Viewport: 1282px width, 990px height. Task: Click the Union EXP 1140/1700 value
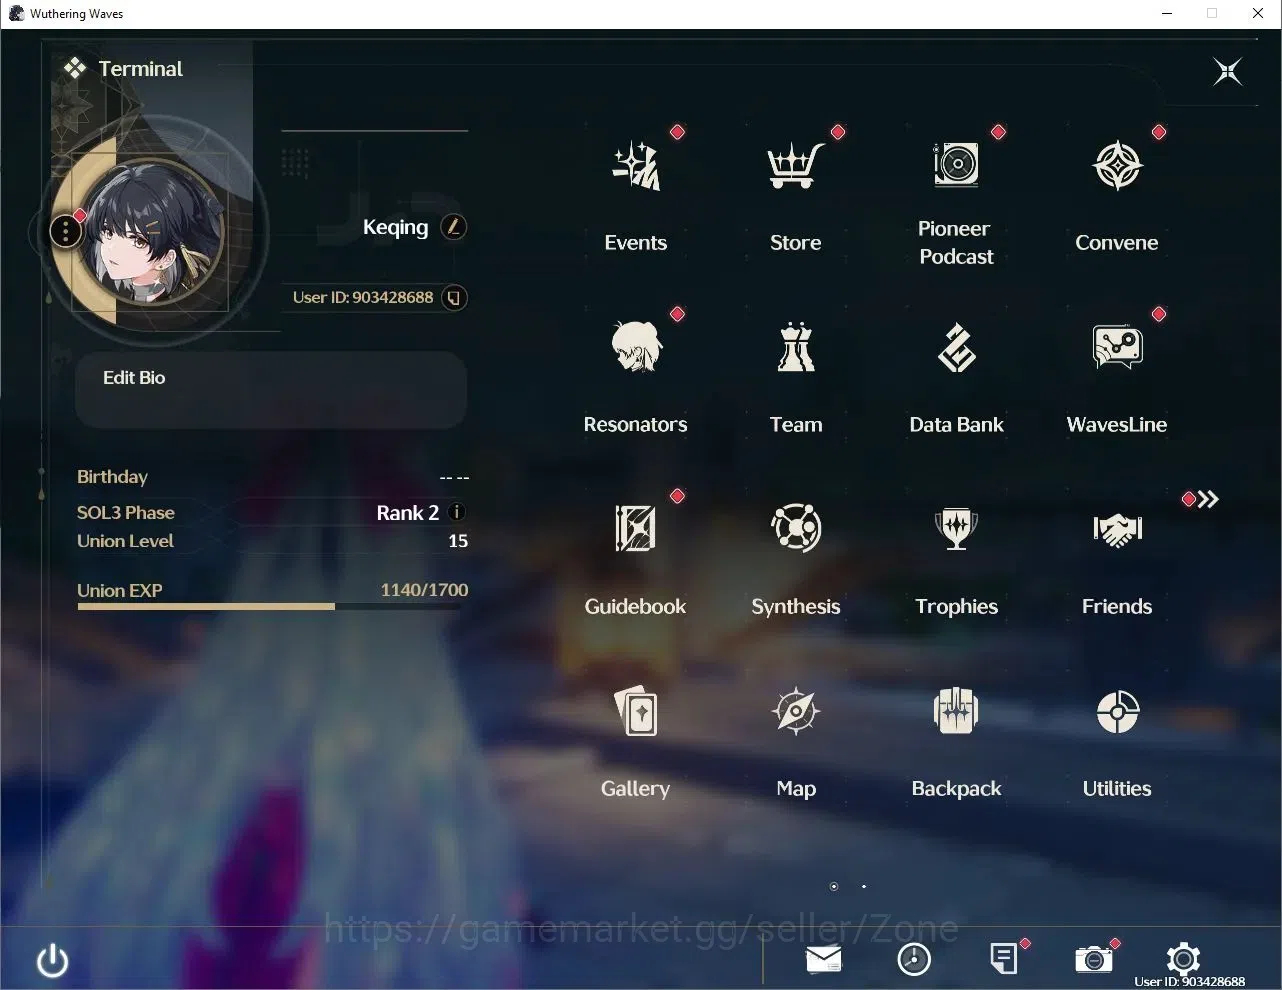tap(424, 590)
